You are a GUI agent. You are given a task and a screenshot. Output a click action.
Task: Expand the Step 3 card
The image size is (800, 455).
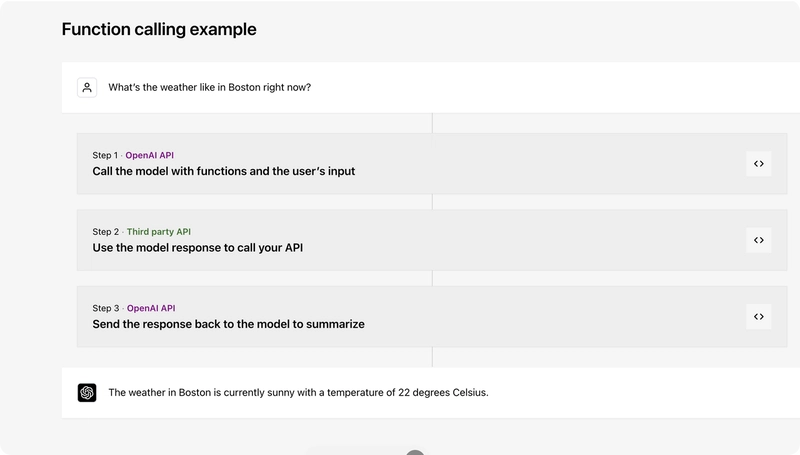[x=432, y=317]
